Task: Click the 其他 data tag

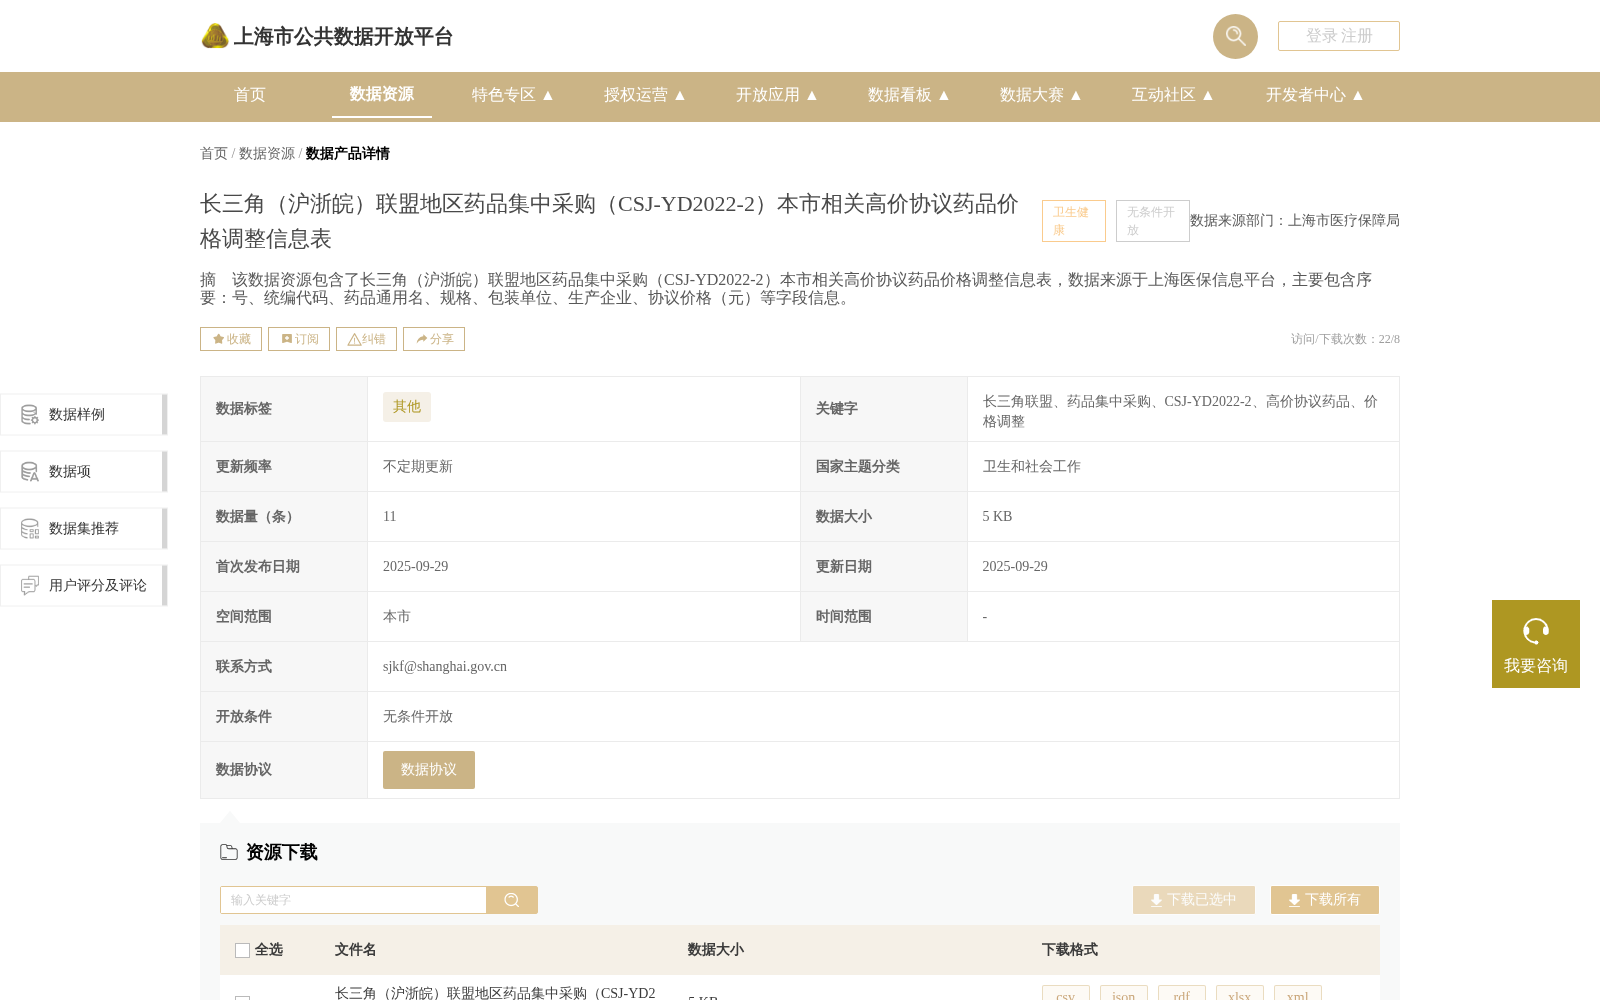Action: click(x=407, y=407)
